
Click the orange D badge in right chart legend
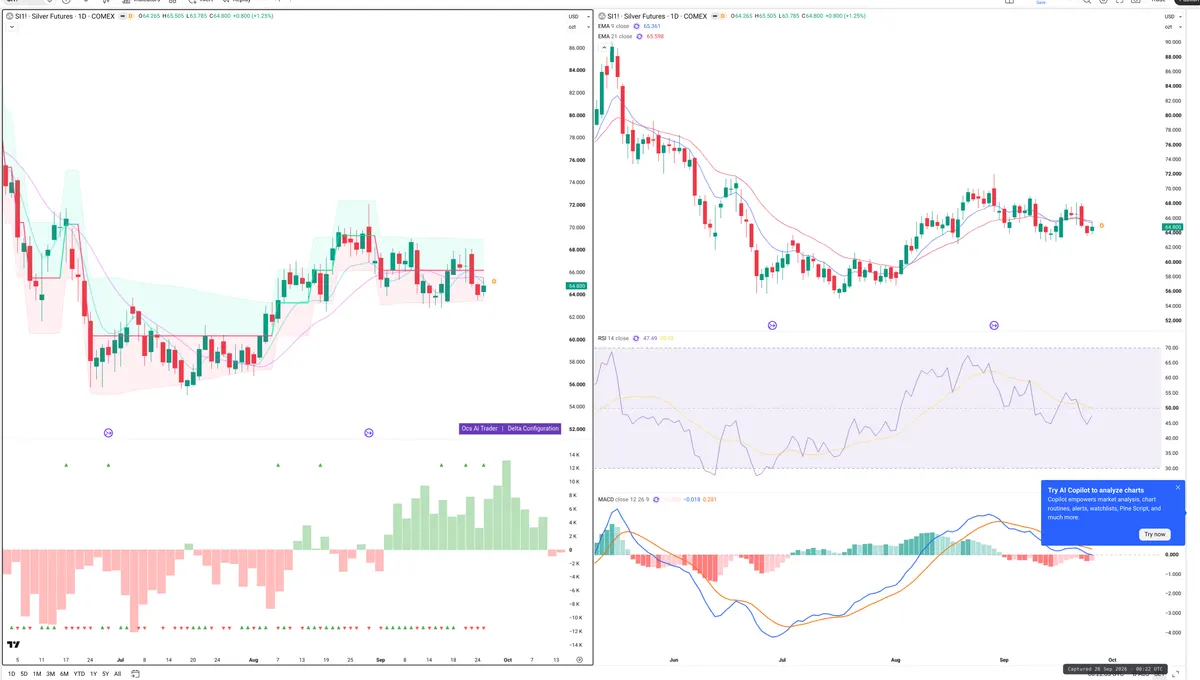click(723, 17)
